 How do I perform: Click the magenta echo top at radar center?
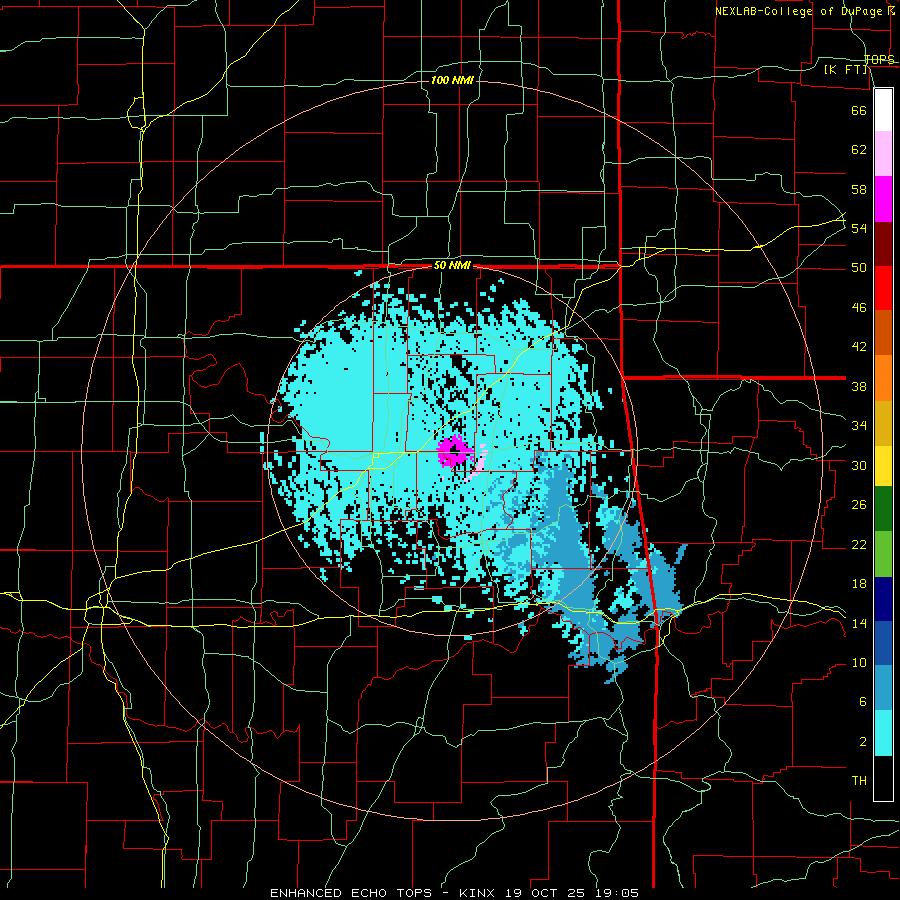pos(454,451)
